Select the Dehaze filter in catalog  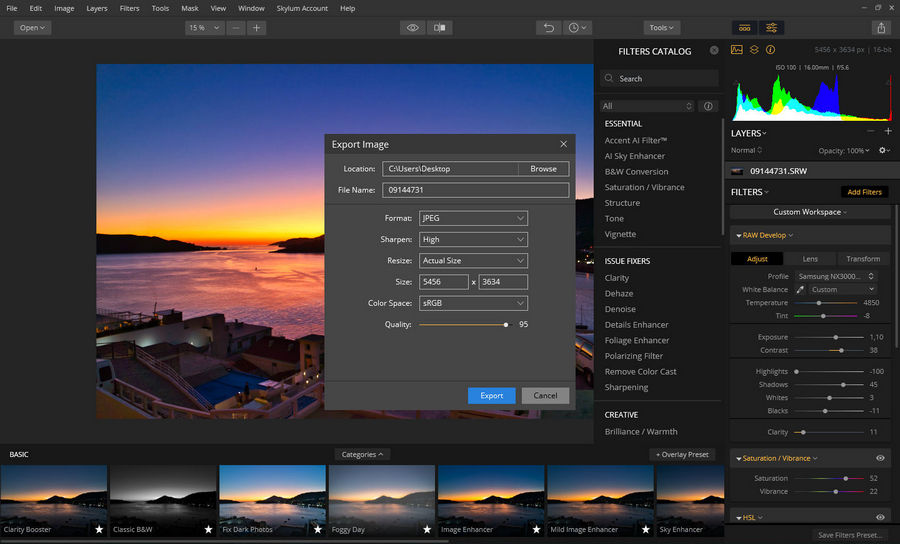pyautogui.click(x=619, y=293)
